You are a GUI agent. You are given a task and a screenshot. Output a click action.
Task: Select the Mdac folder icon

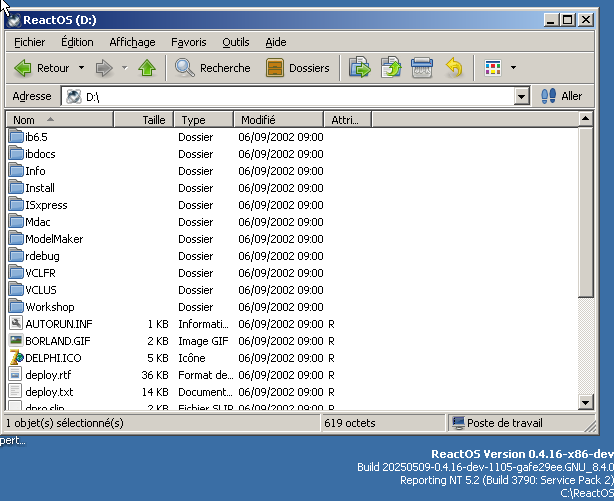click(x=16, y=222)
